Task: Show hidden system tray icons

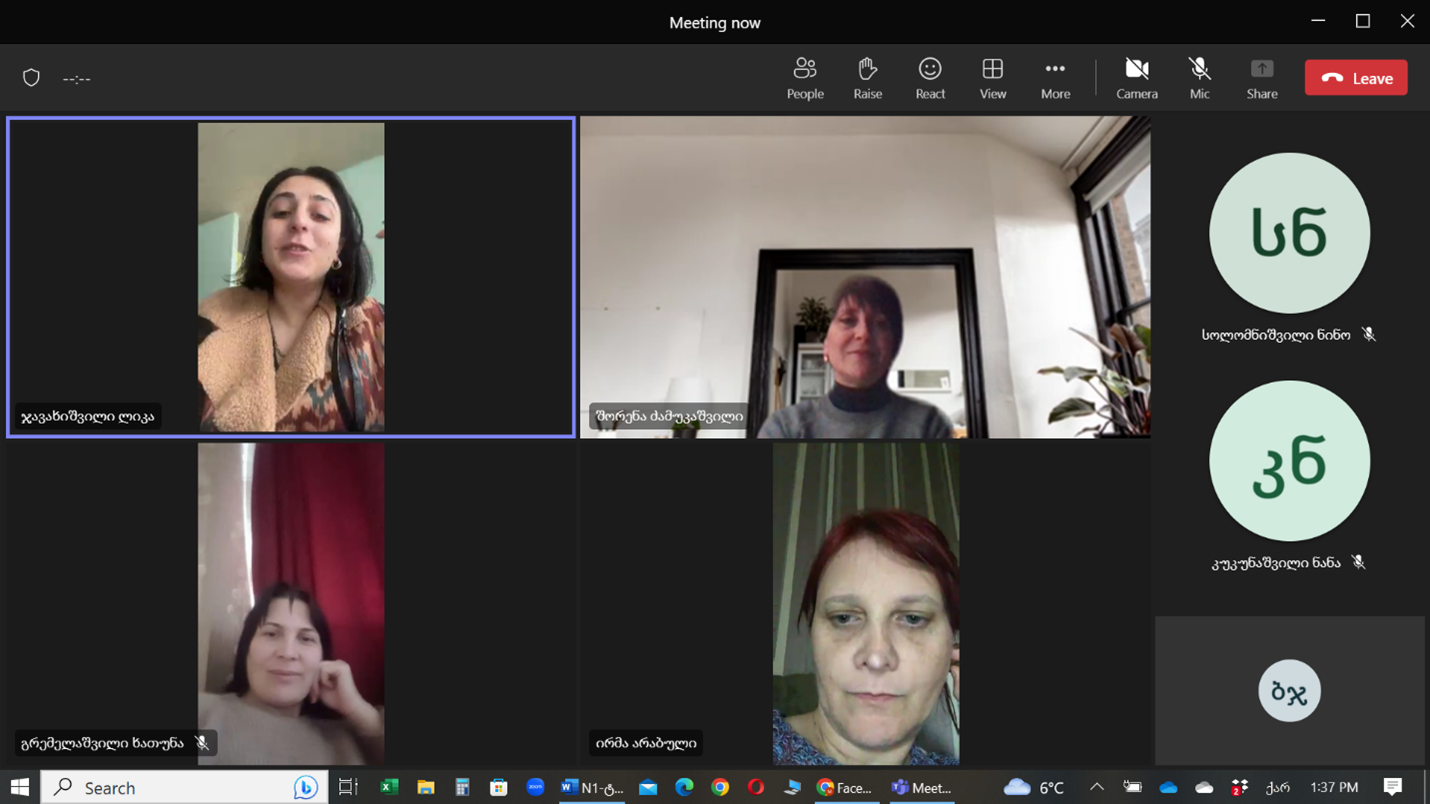Action: coord(1096,788)
